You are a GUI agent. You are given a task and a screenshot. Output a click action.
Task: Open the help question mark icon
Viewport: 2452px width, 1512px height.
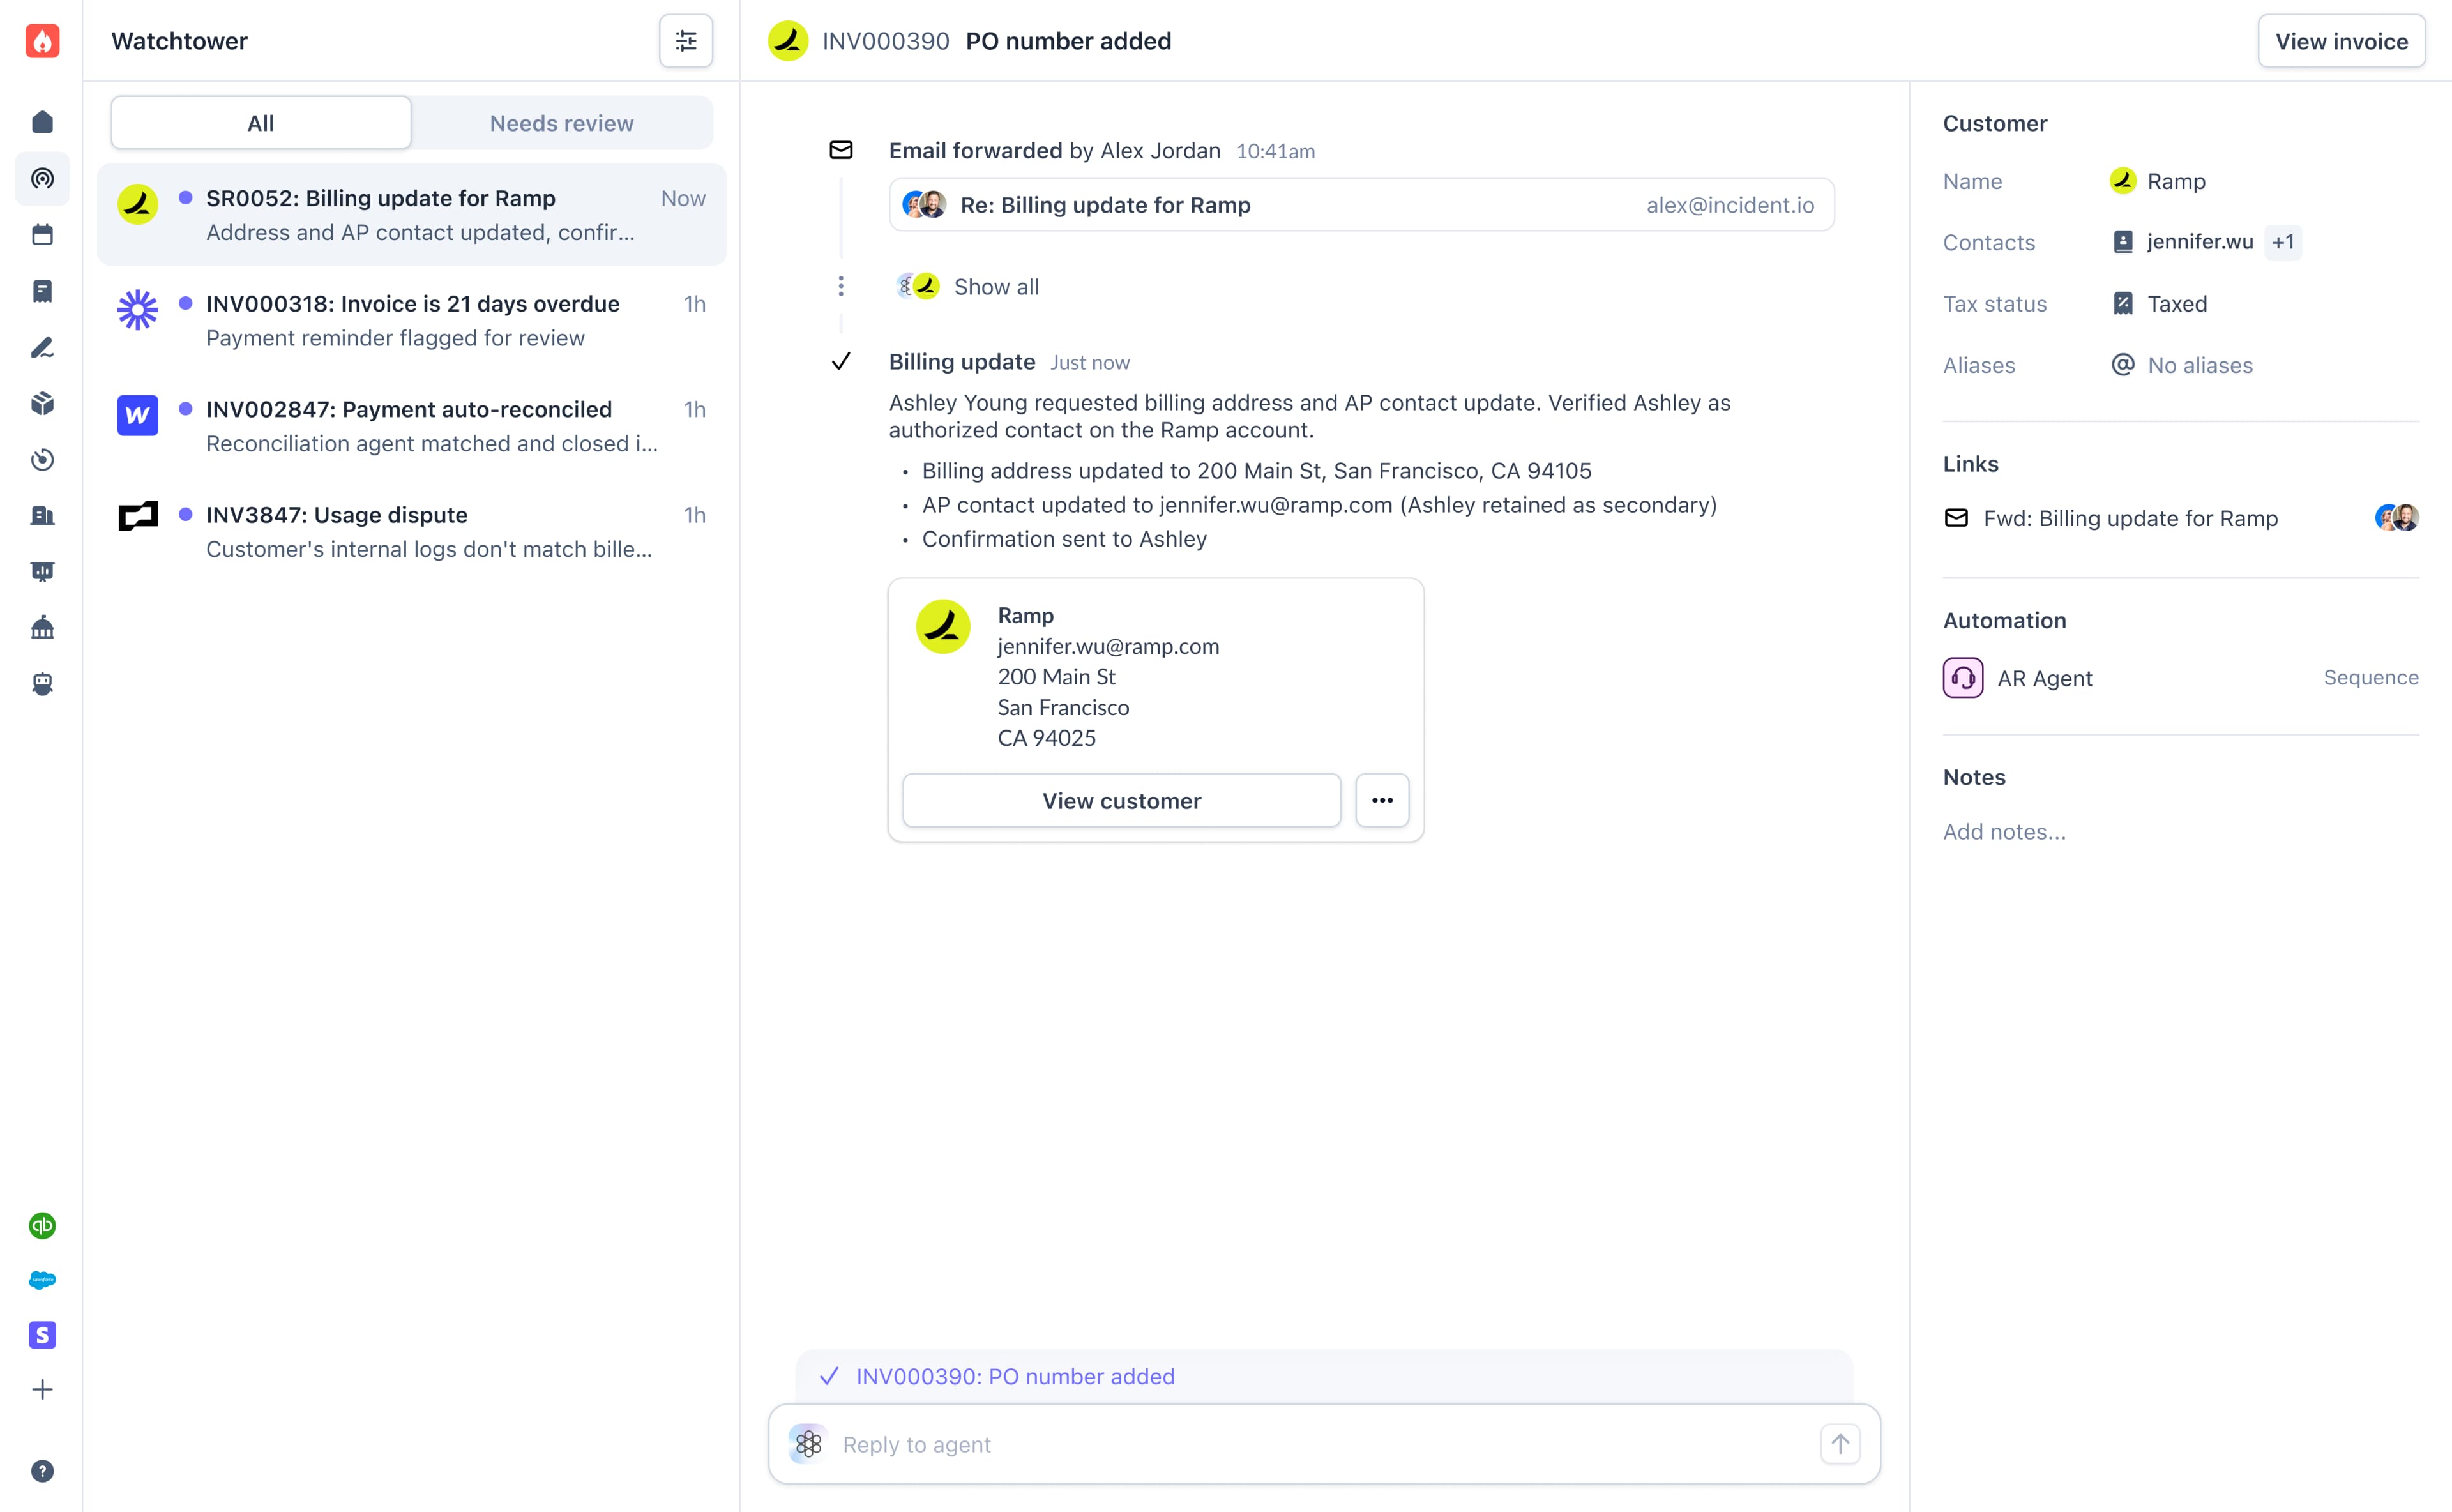click(42, 1470)
